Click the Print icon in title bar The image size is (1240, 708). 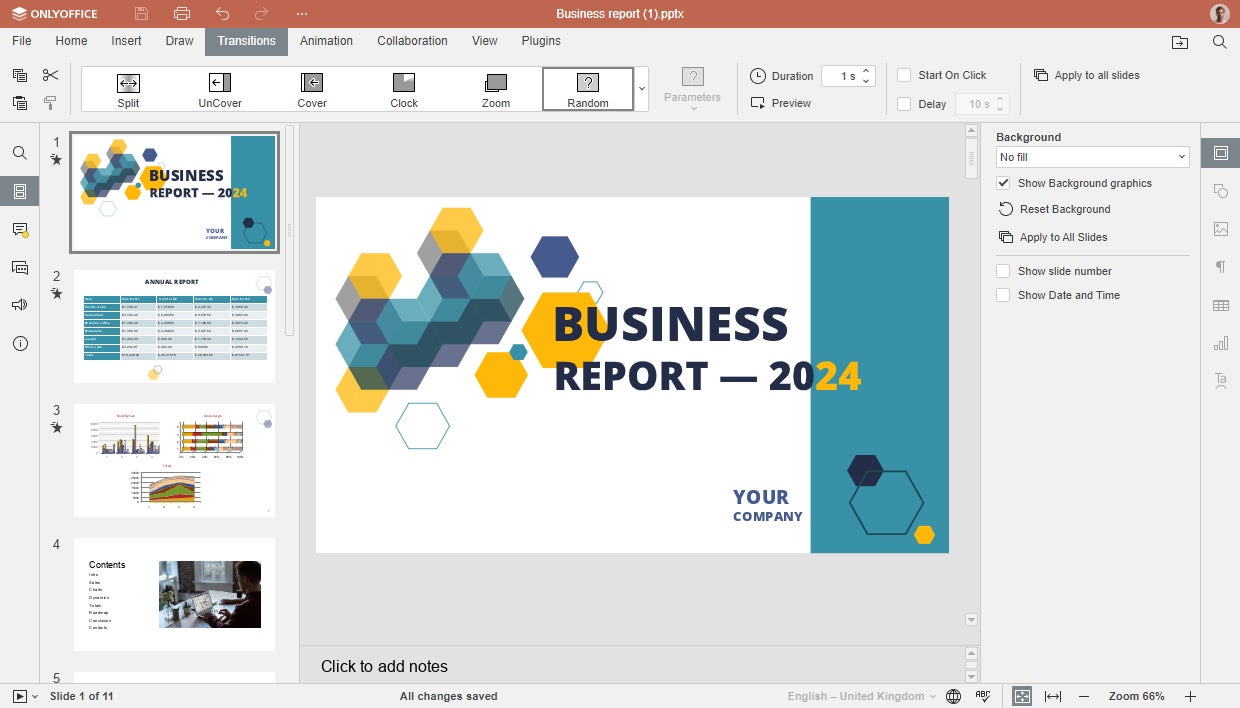[x=181, y=14]
